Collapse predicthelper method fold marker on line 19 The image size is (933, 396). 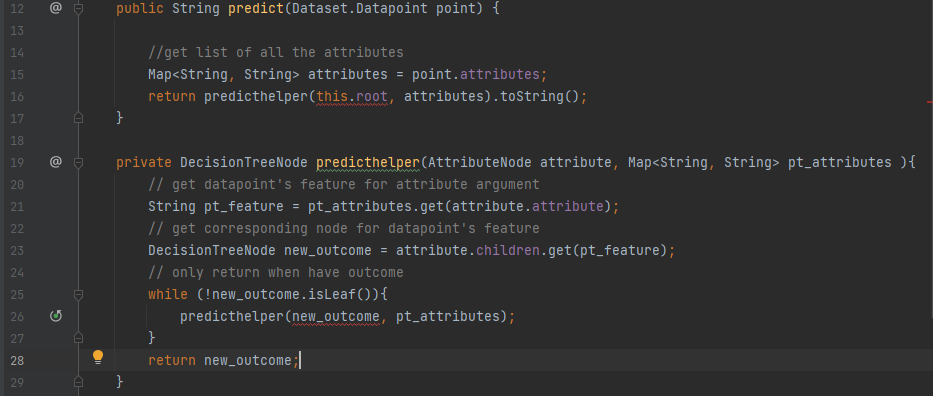(x=78, y=162)
